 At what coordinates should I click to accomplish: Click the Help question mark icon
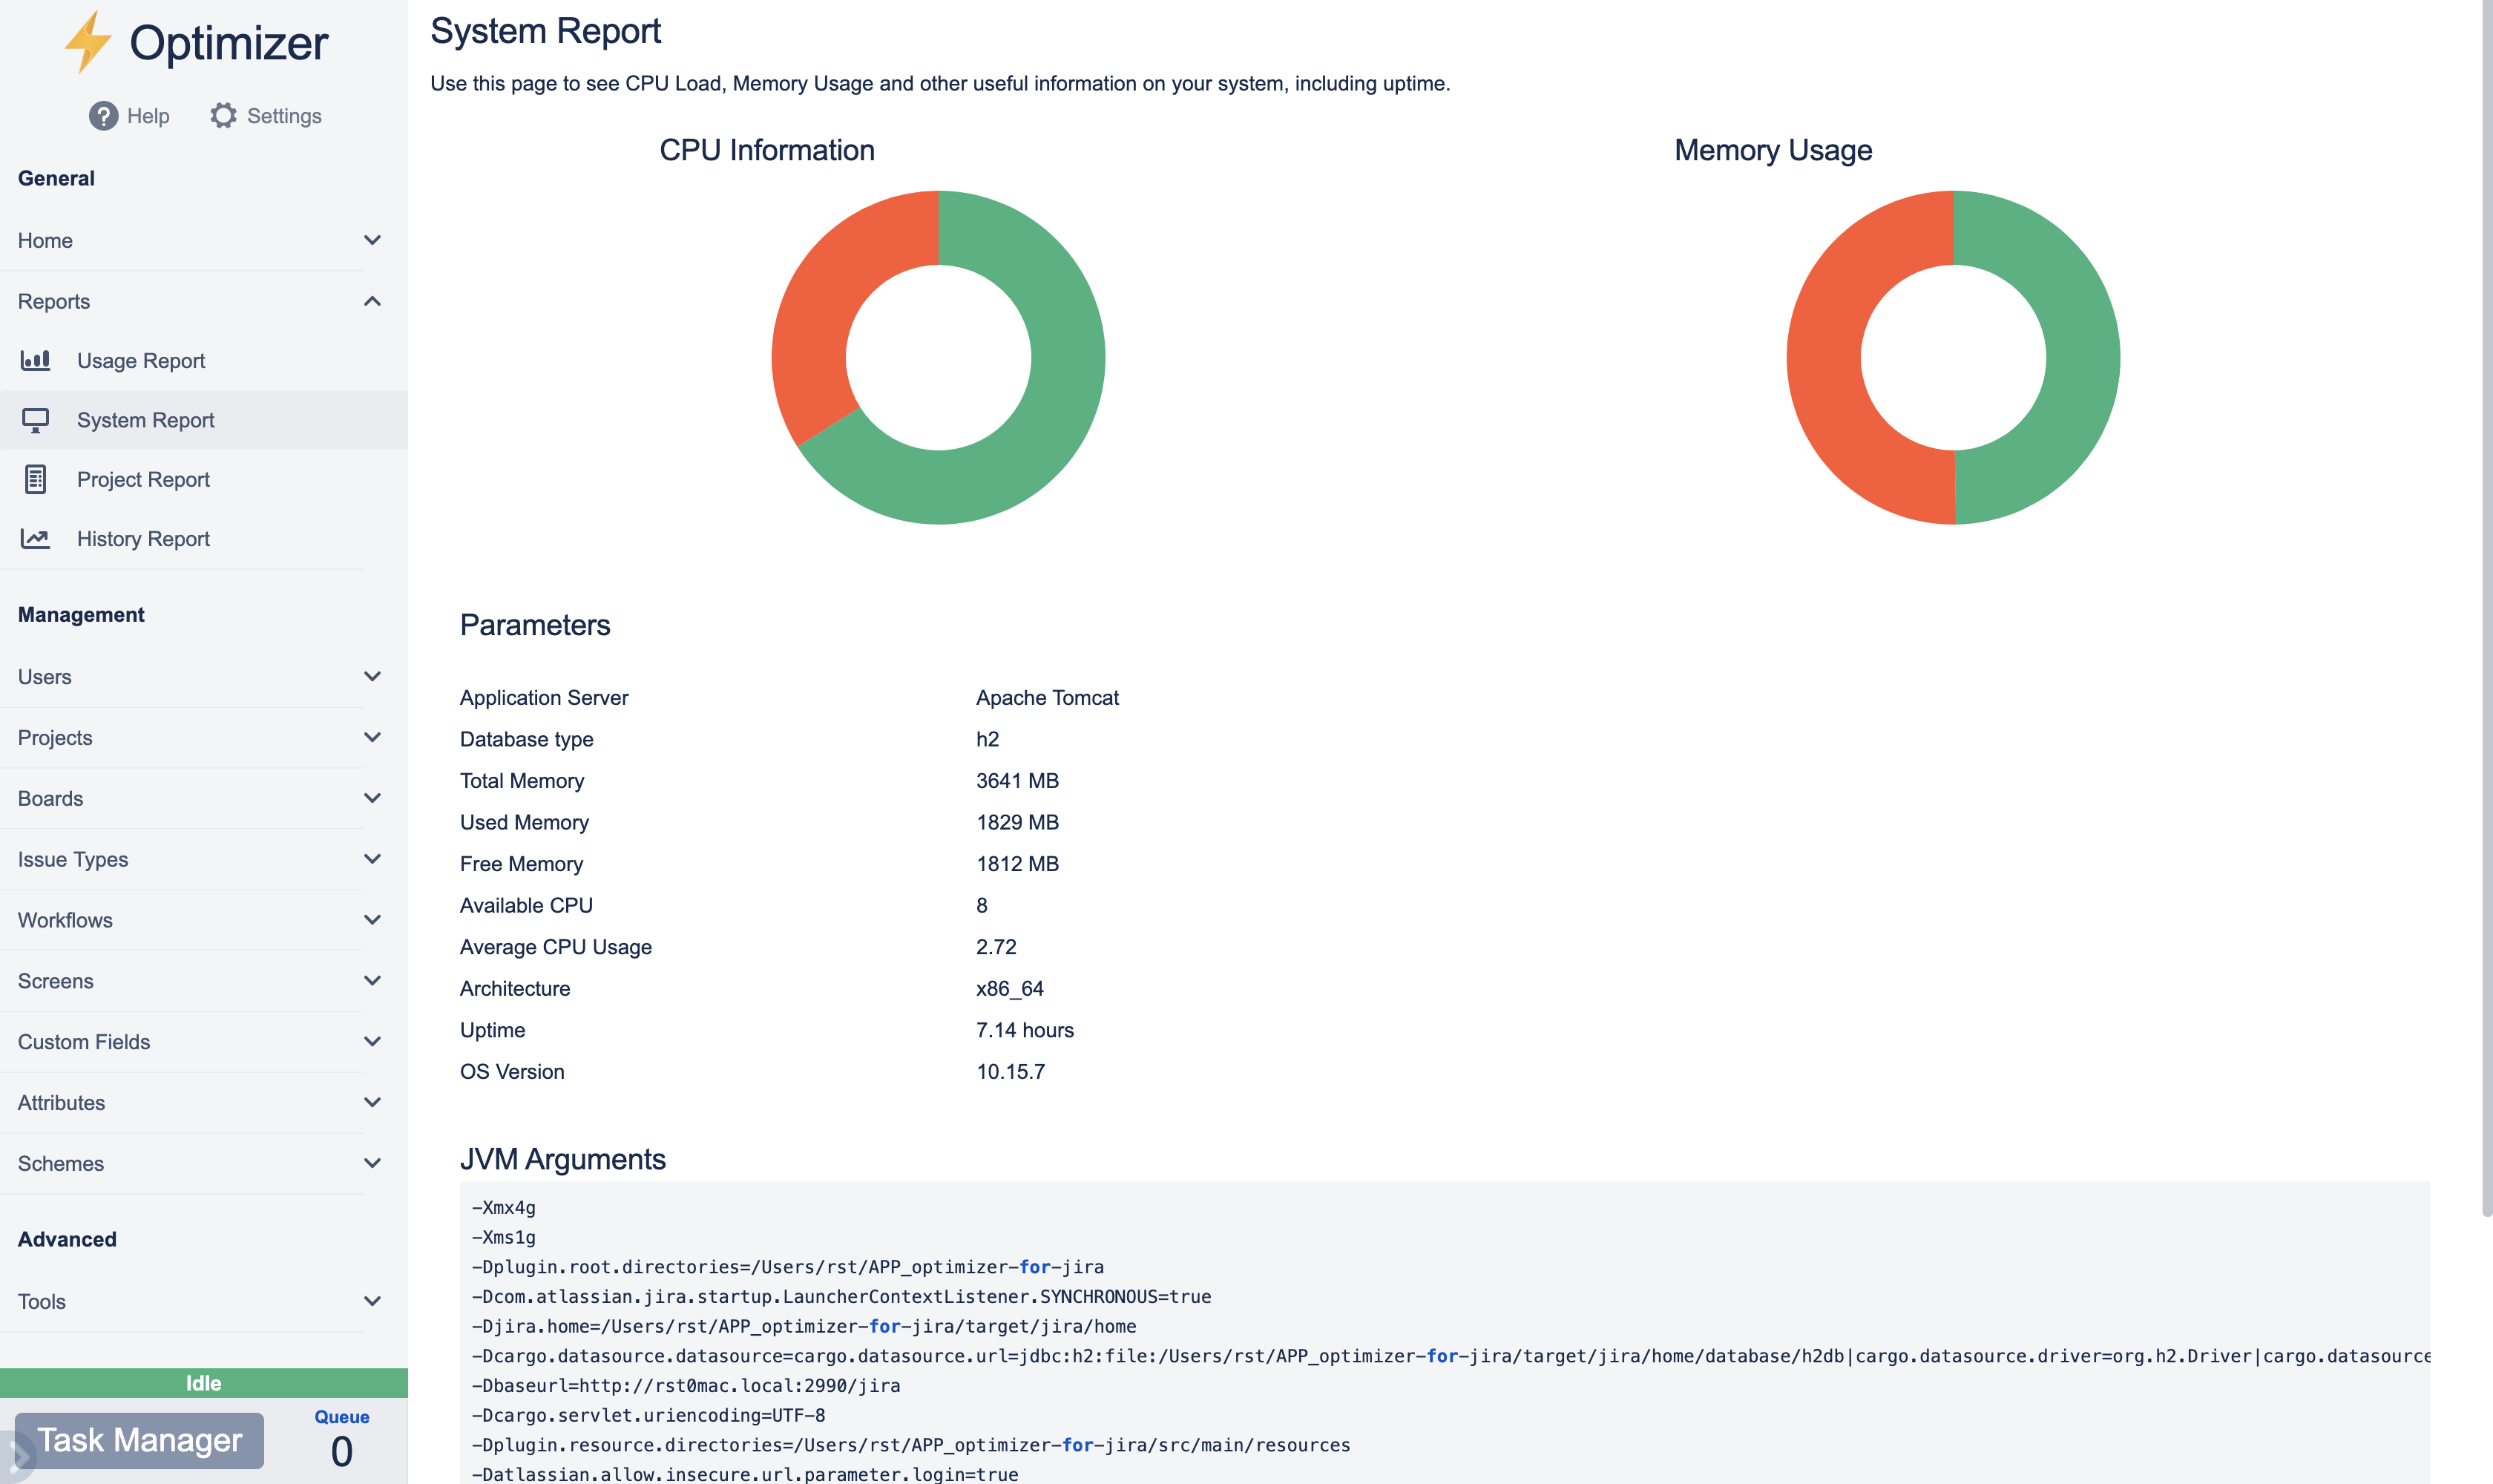click(103, 116)
